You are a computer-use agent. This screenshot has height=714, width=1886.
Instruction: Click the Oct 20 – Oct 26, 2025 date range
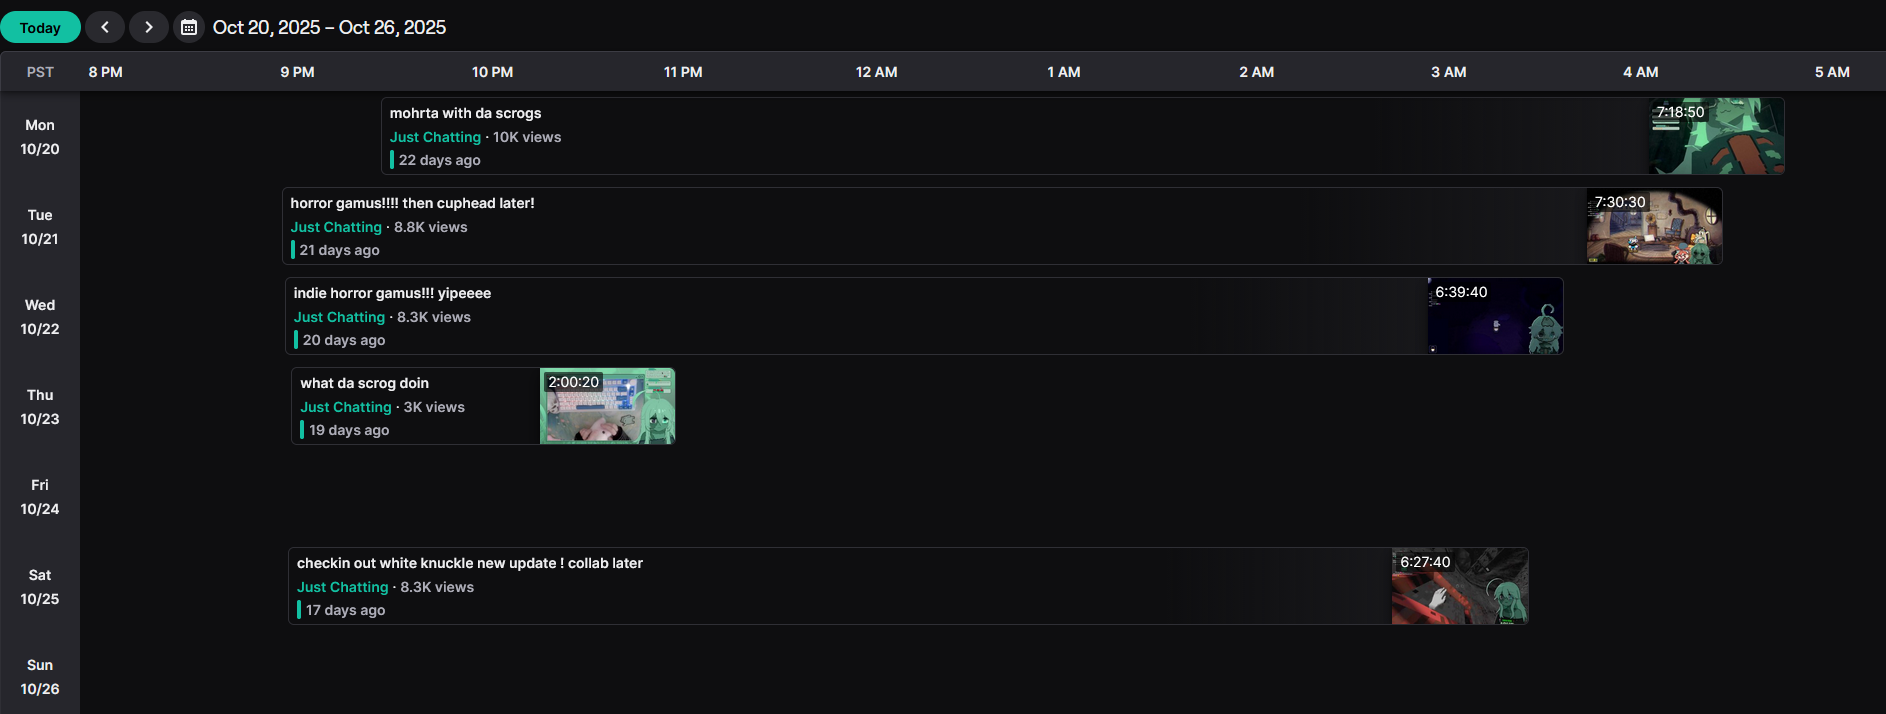pos(330,27)
